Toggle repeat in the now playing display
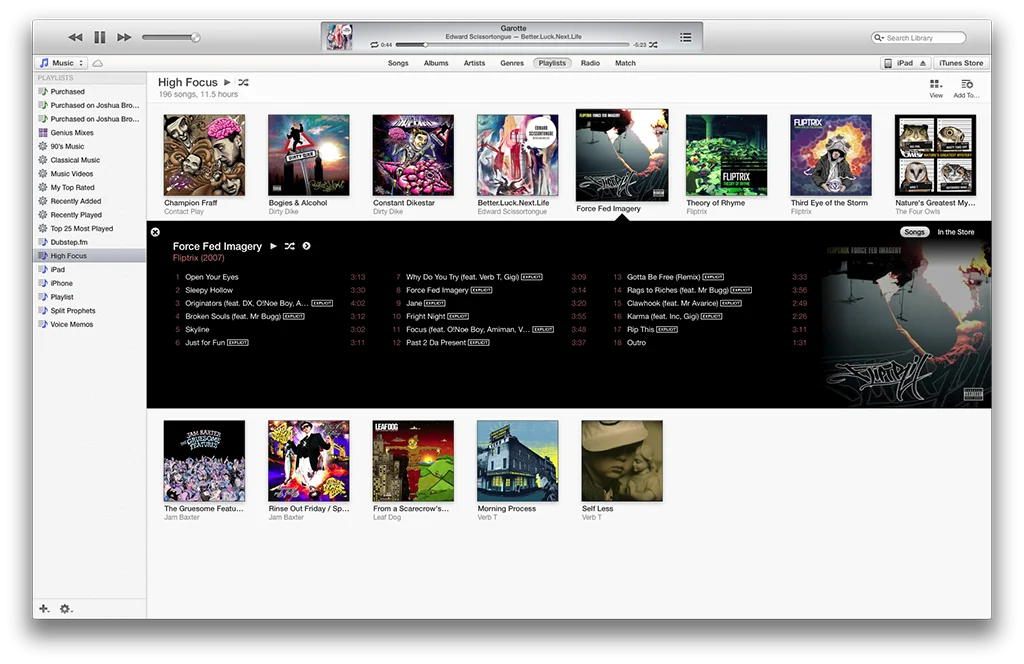 click(x=374, y=44)
